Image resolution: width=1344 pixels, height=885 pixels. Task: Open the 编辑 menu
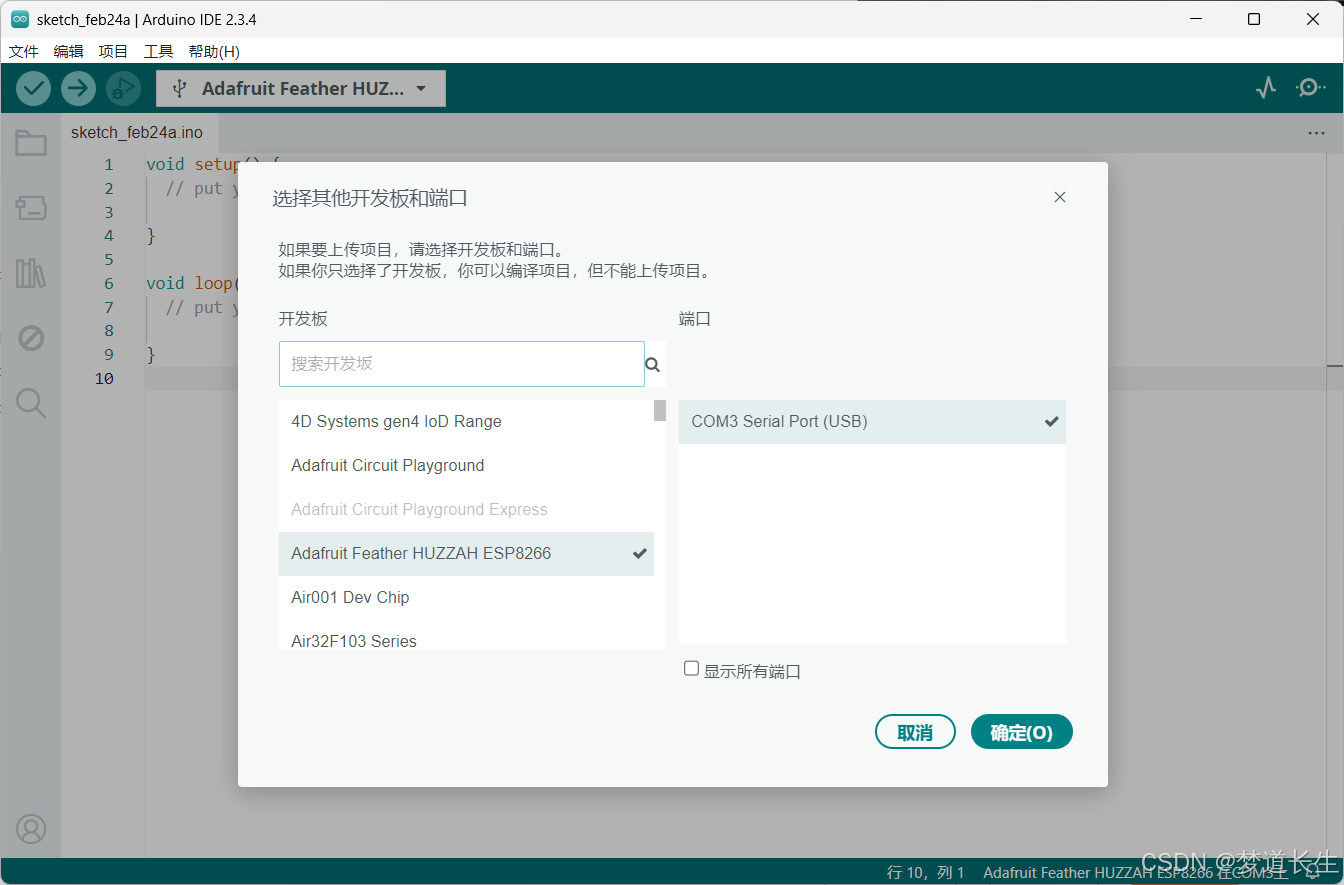pyautogui.click(x=68, y=51)
